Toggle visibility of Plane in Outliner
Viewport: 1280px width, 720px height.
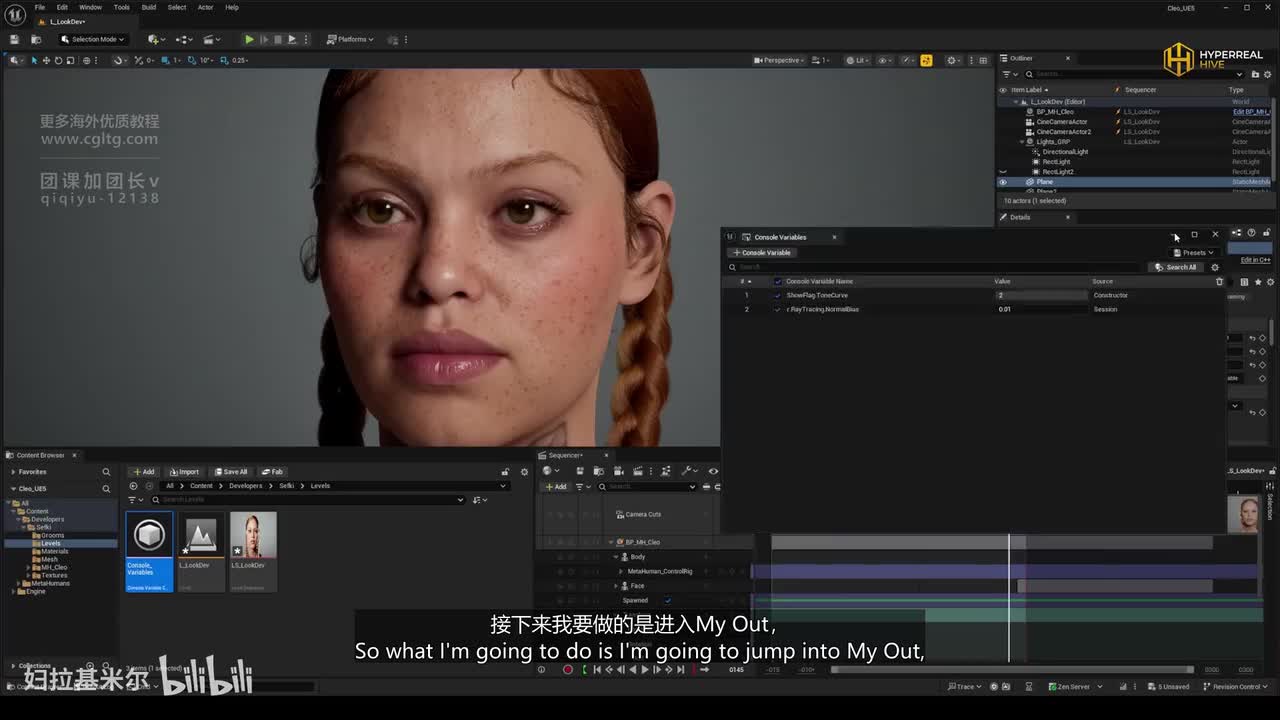(x=1003, y=182)
